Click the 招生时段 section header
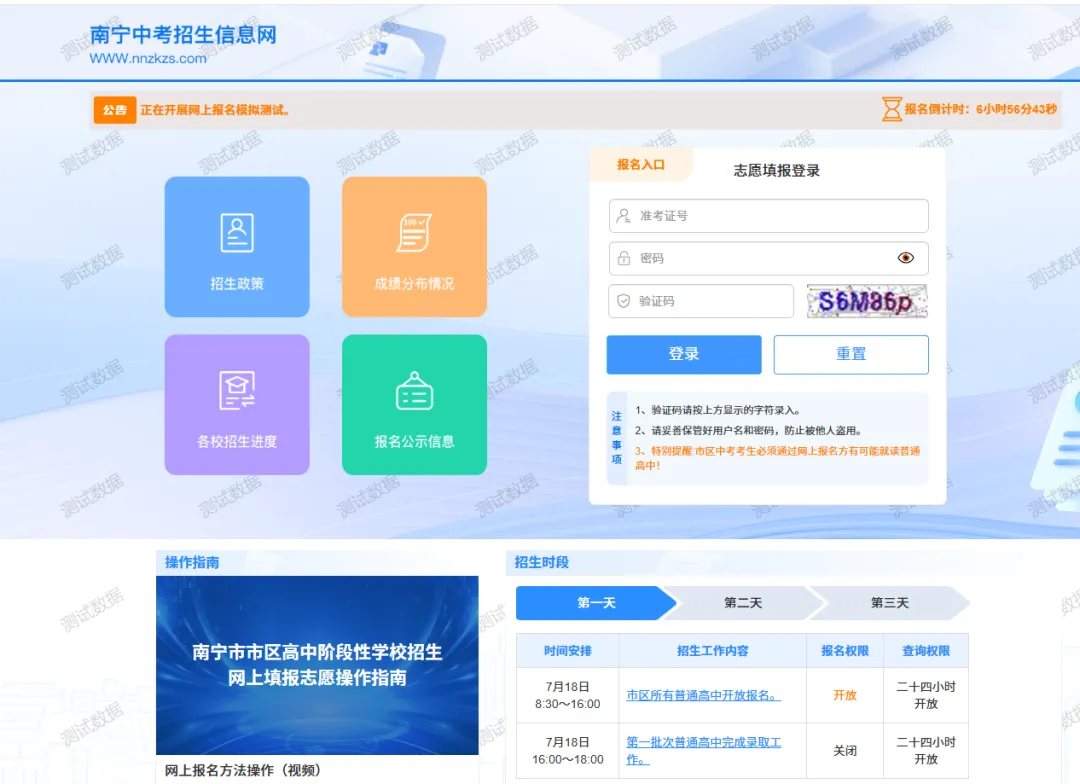This screenshot has height=784, width=1080. [541, 562]
